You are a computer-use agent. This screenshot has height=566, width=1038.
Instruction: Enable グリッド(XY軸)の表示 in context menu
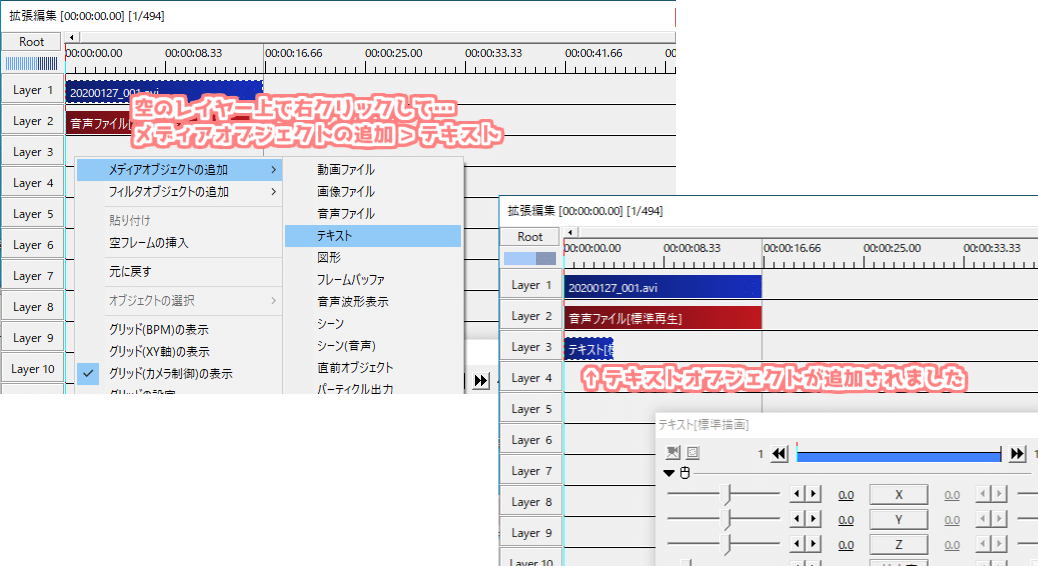[x=159, y=352]
